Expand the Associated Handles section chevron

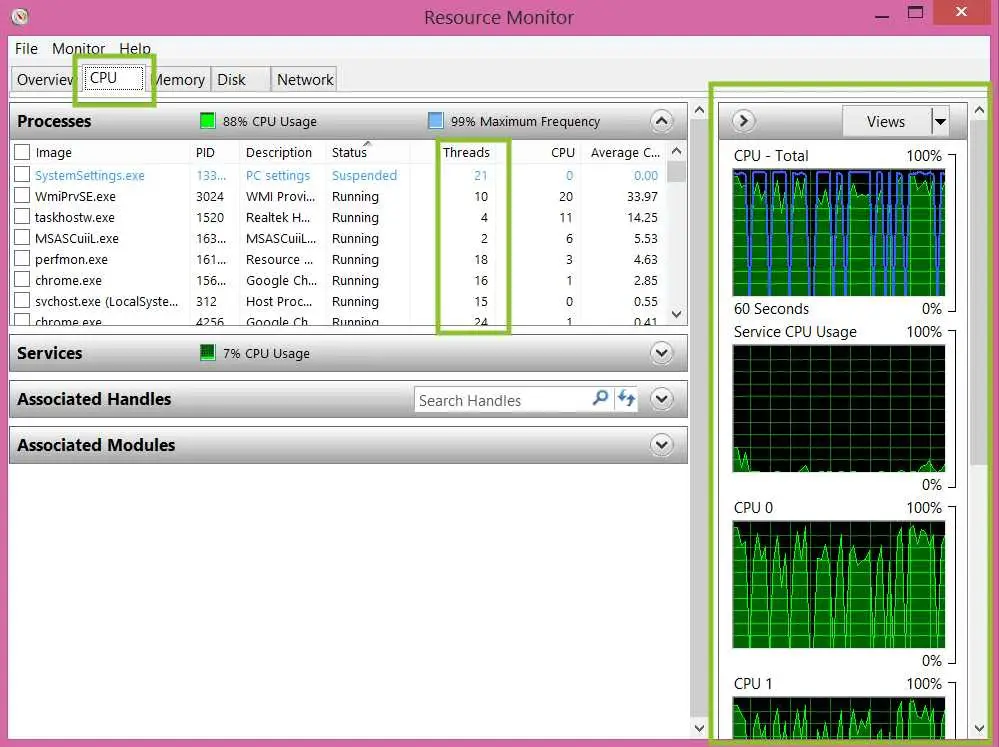[x=661, y=399]
